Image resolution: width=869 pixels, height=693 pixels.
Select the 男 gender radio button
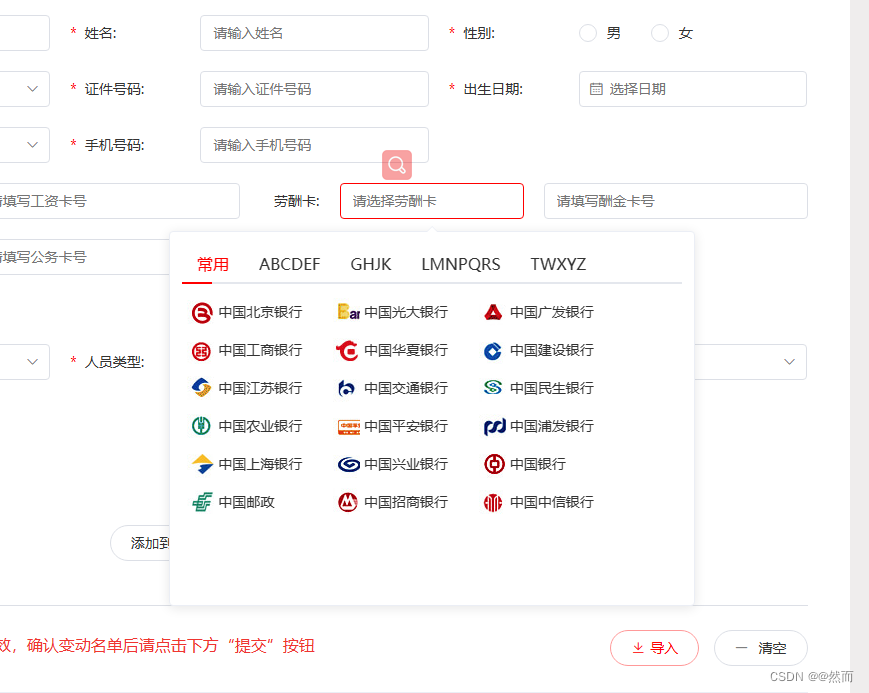pyautogui.click(x=588, y=33)
